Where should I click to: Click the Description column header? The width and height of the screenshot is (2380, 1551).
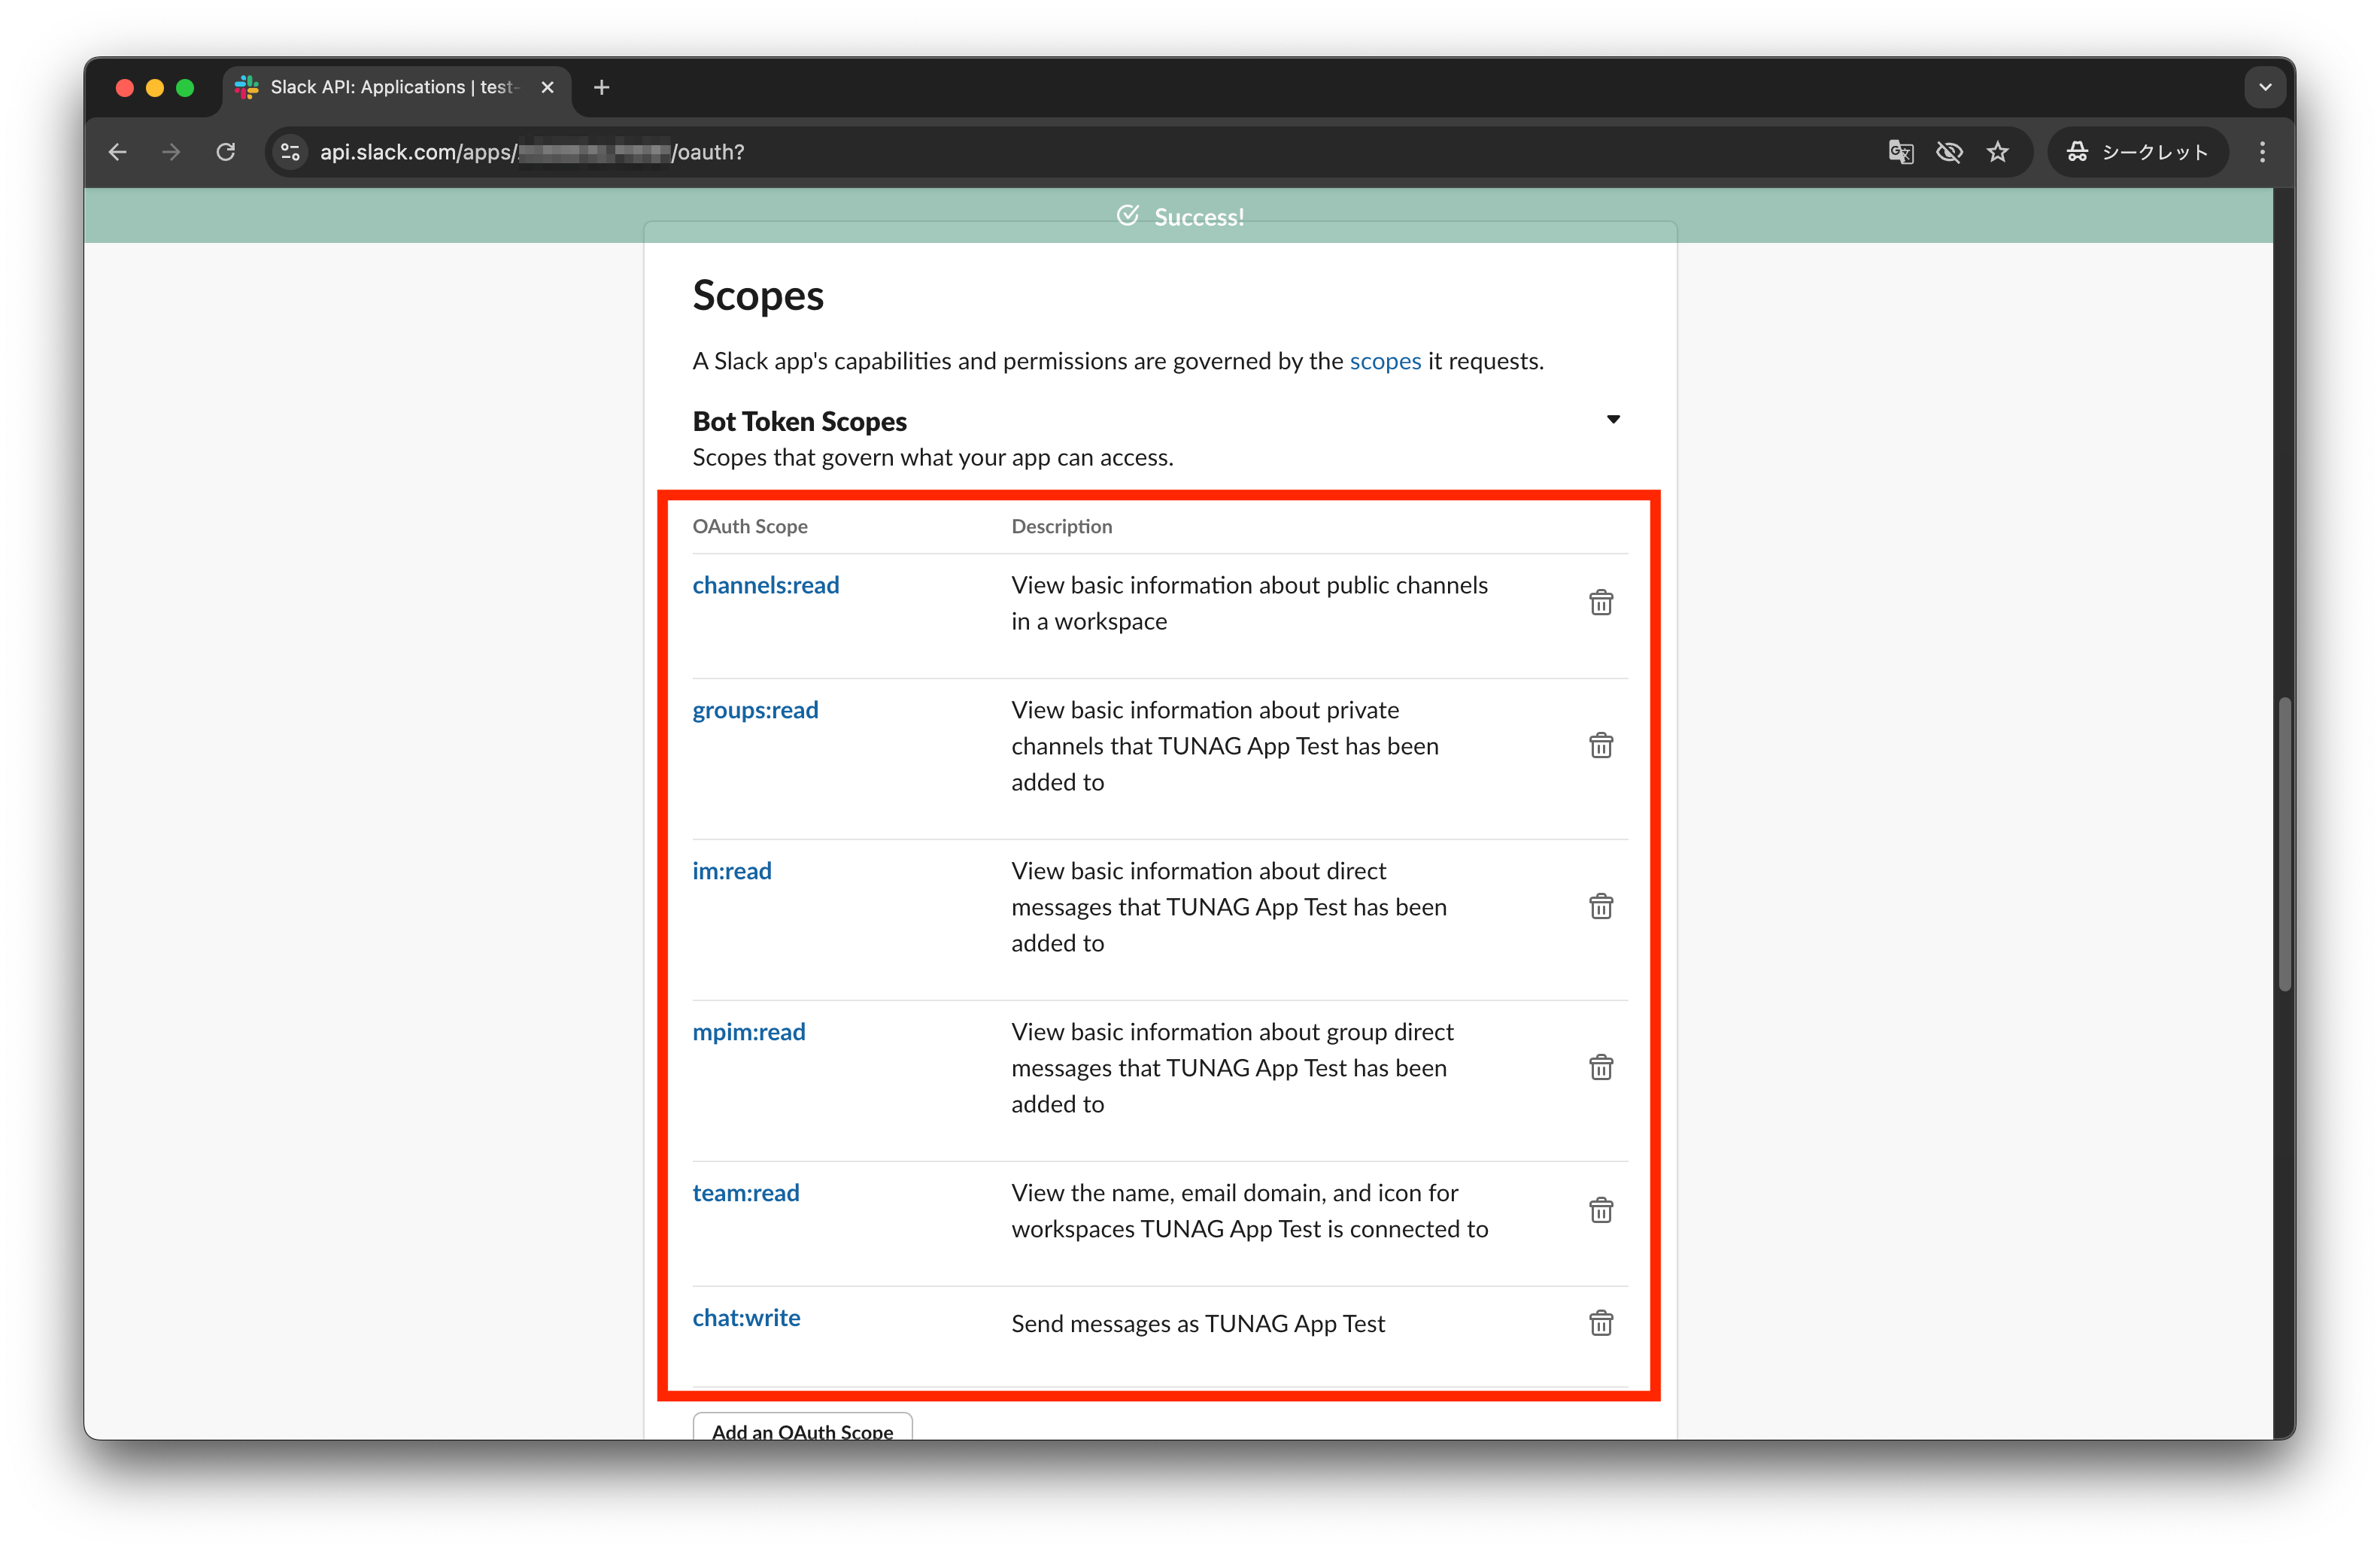(1061, 526)
